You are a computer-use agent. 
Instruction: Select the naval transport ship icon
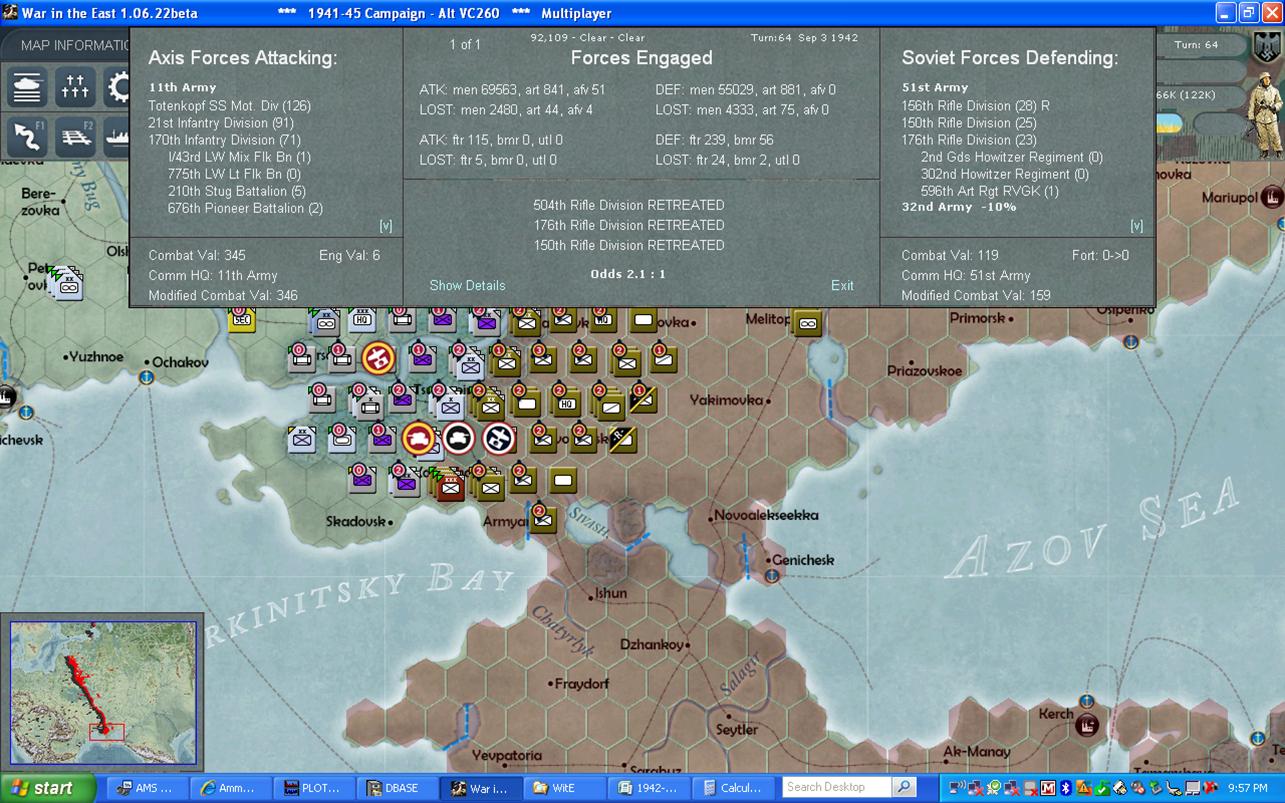tap(117, 137)
